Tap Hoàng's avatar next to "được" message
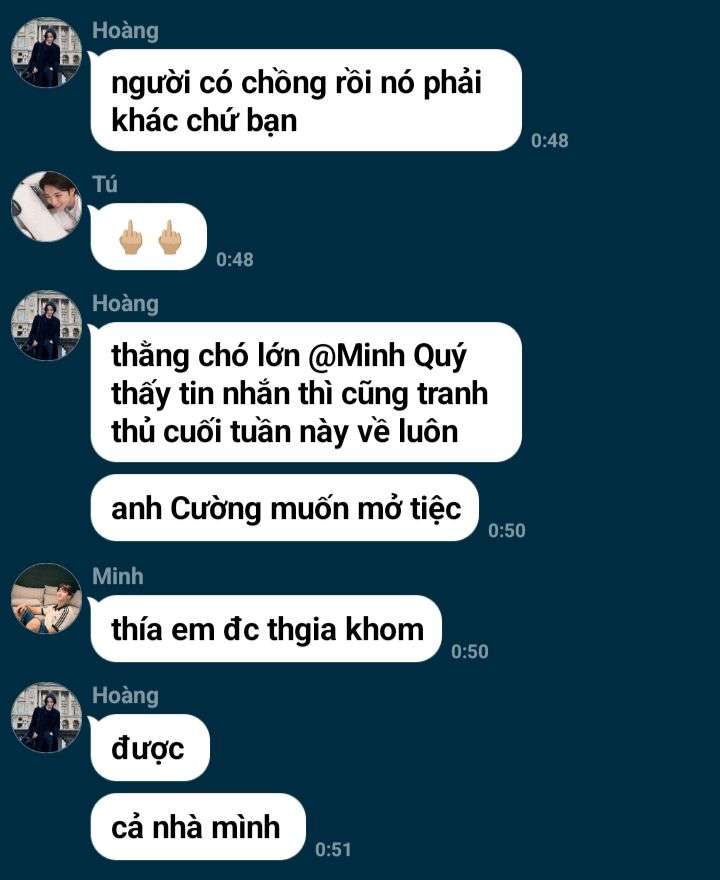This screenshot has height=880, width=720. (47, 718)
